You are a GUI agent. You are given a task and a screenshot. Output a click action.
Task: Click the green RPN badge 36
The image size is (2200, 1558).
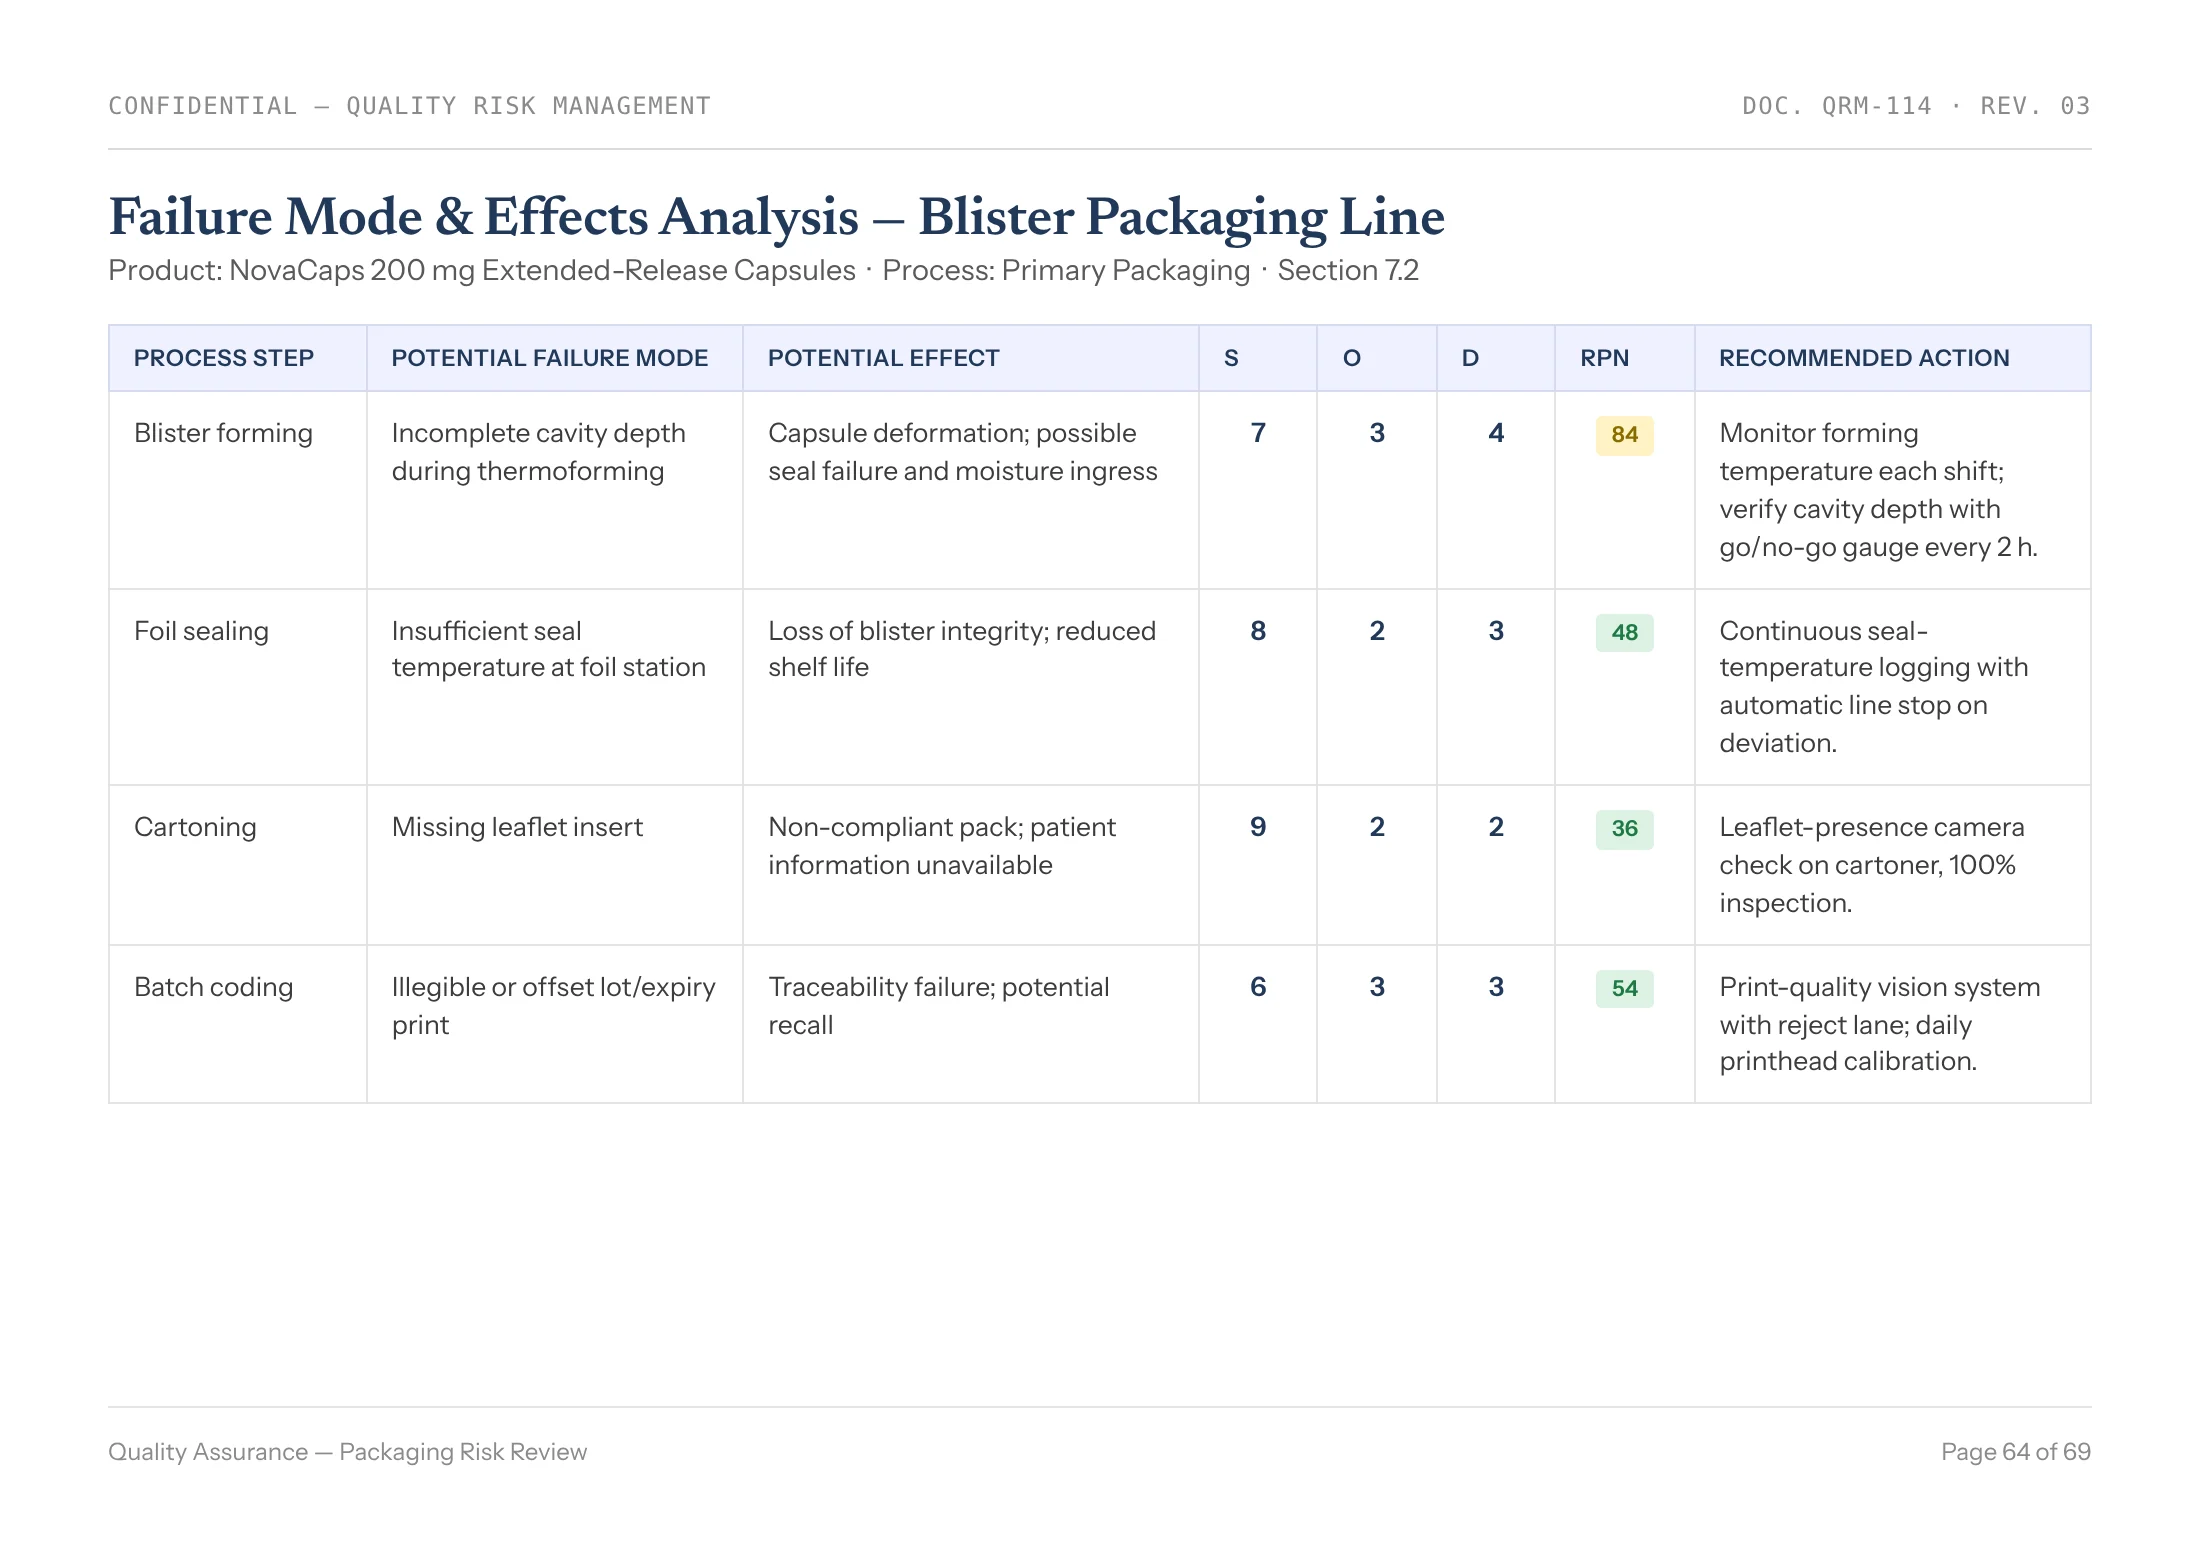[1625, 829]
